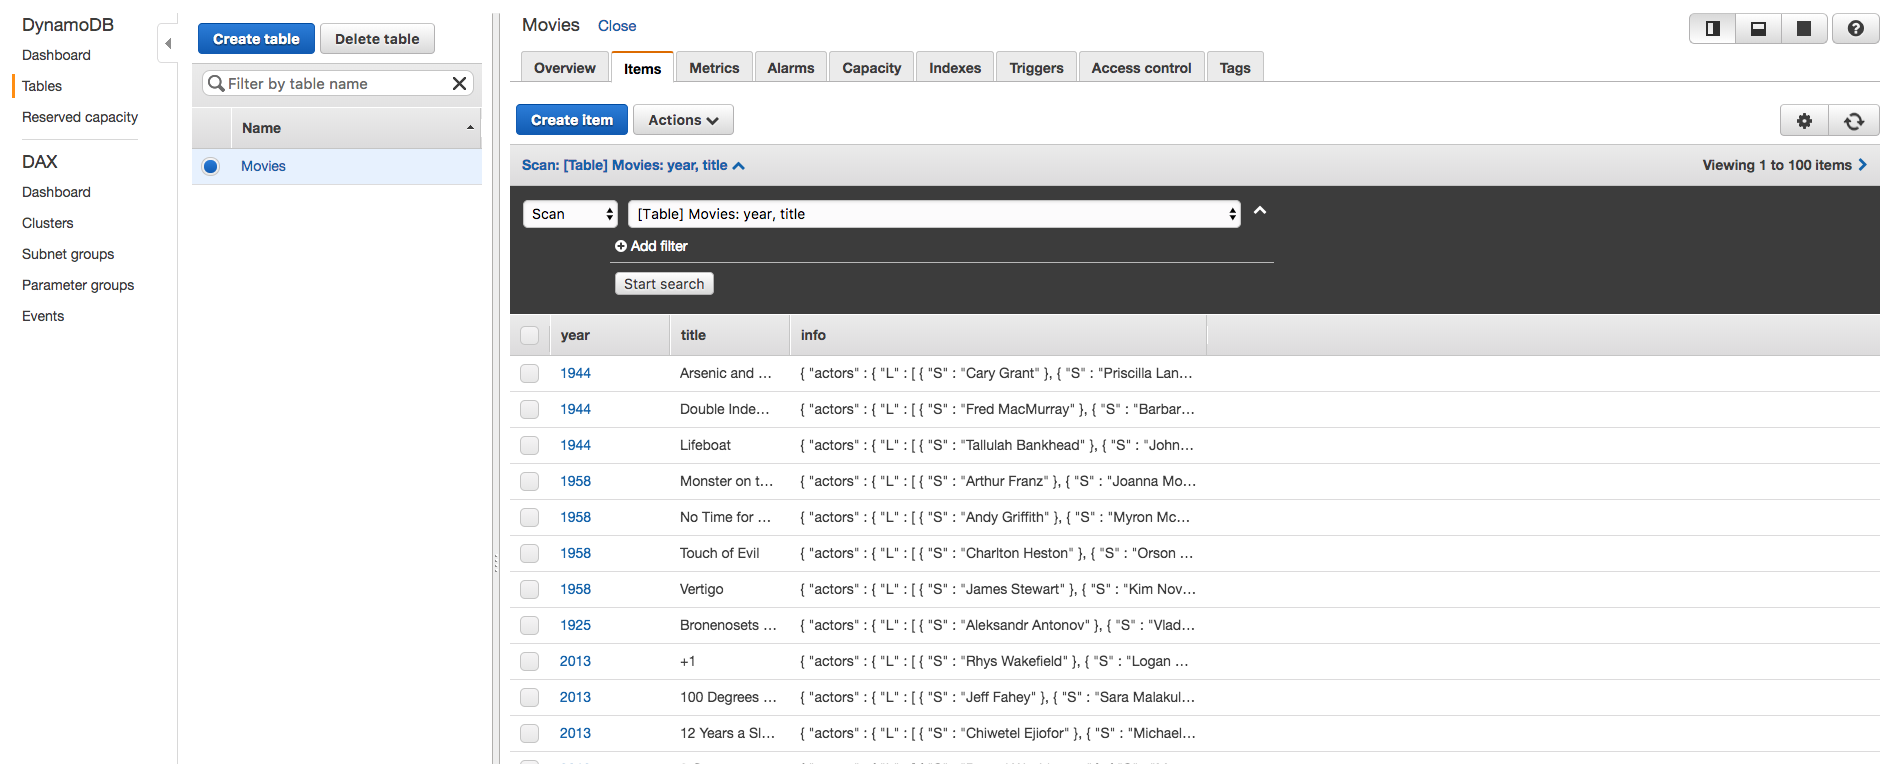Check the Monster on t... row checkbox
The image size is (1890, 764).
tap(530, 482)
